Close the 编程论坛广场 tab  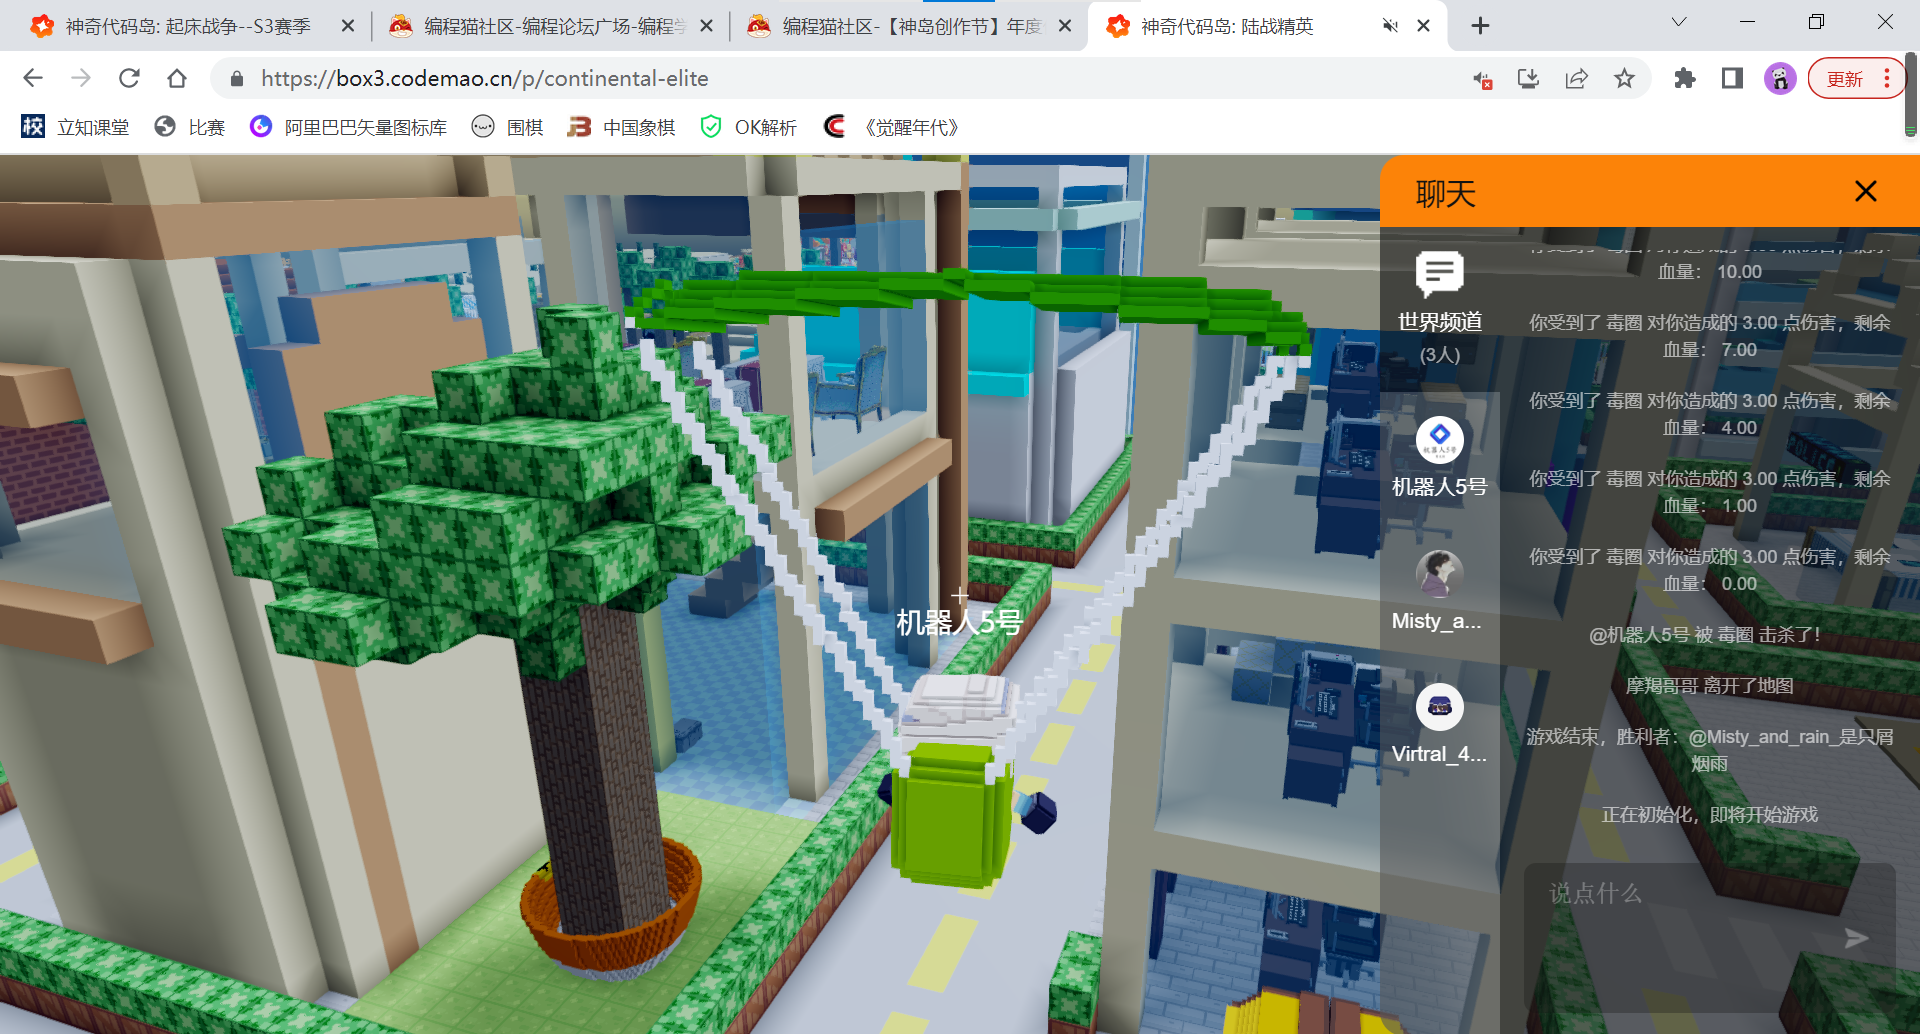point(707,26)
